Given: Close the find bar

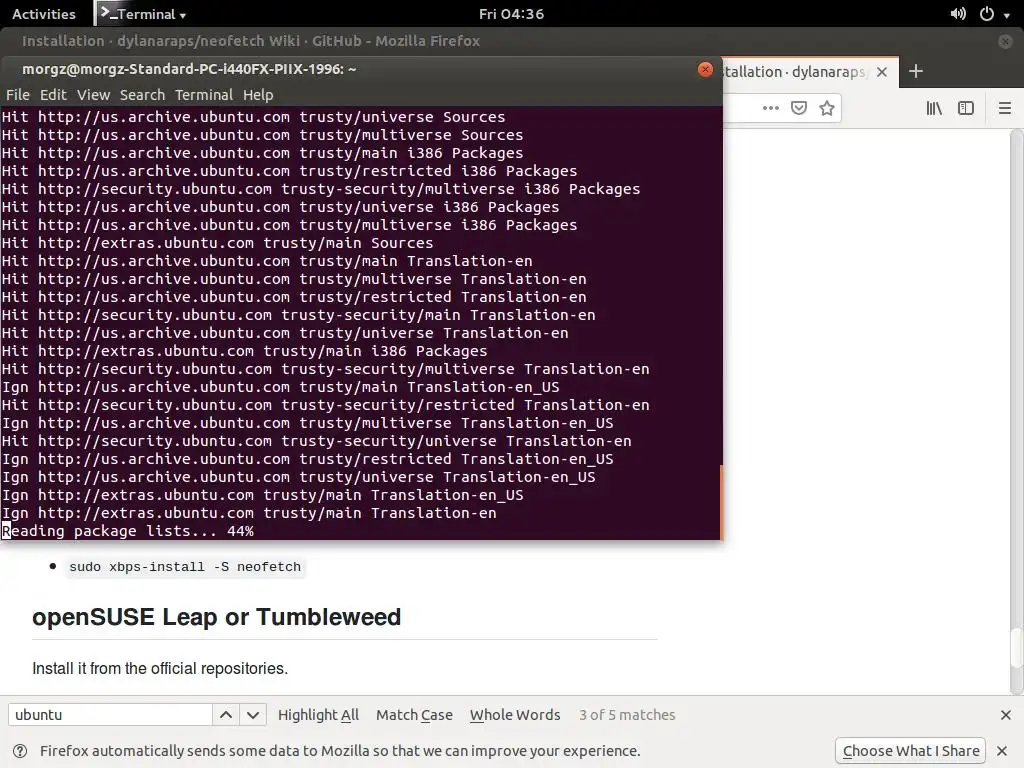Looking at the screenshot, I should click(1006, 715).
